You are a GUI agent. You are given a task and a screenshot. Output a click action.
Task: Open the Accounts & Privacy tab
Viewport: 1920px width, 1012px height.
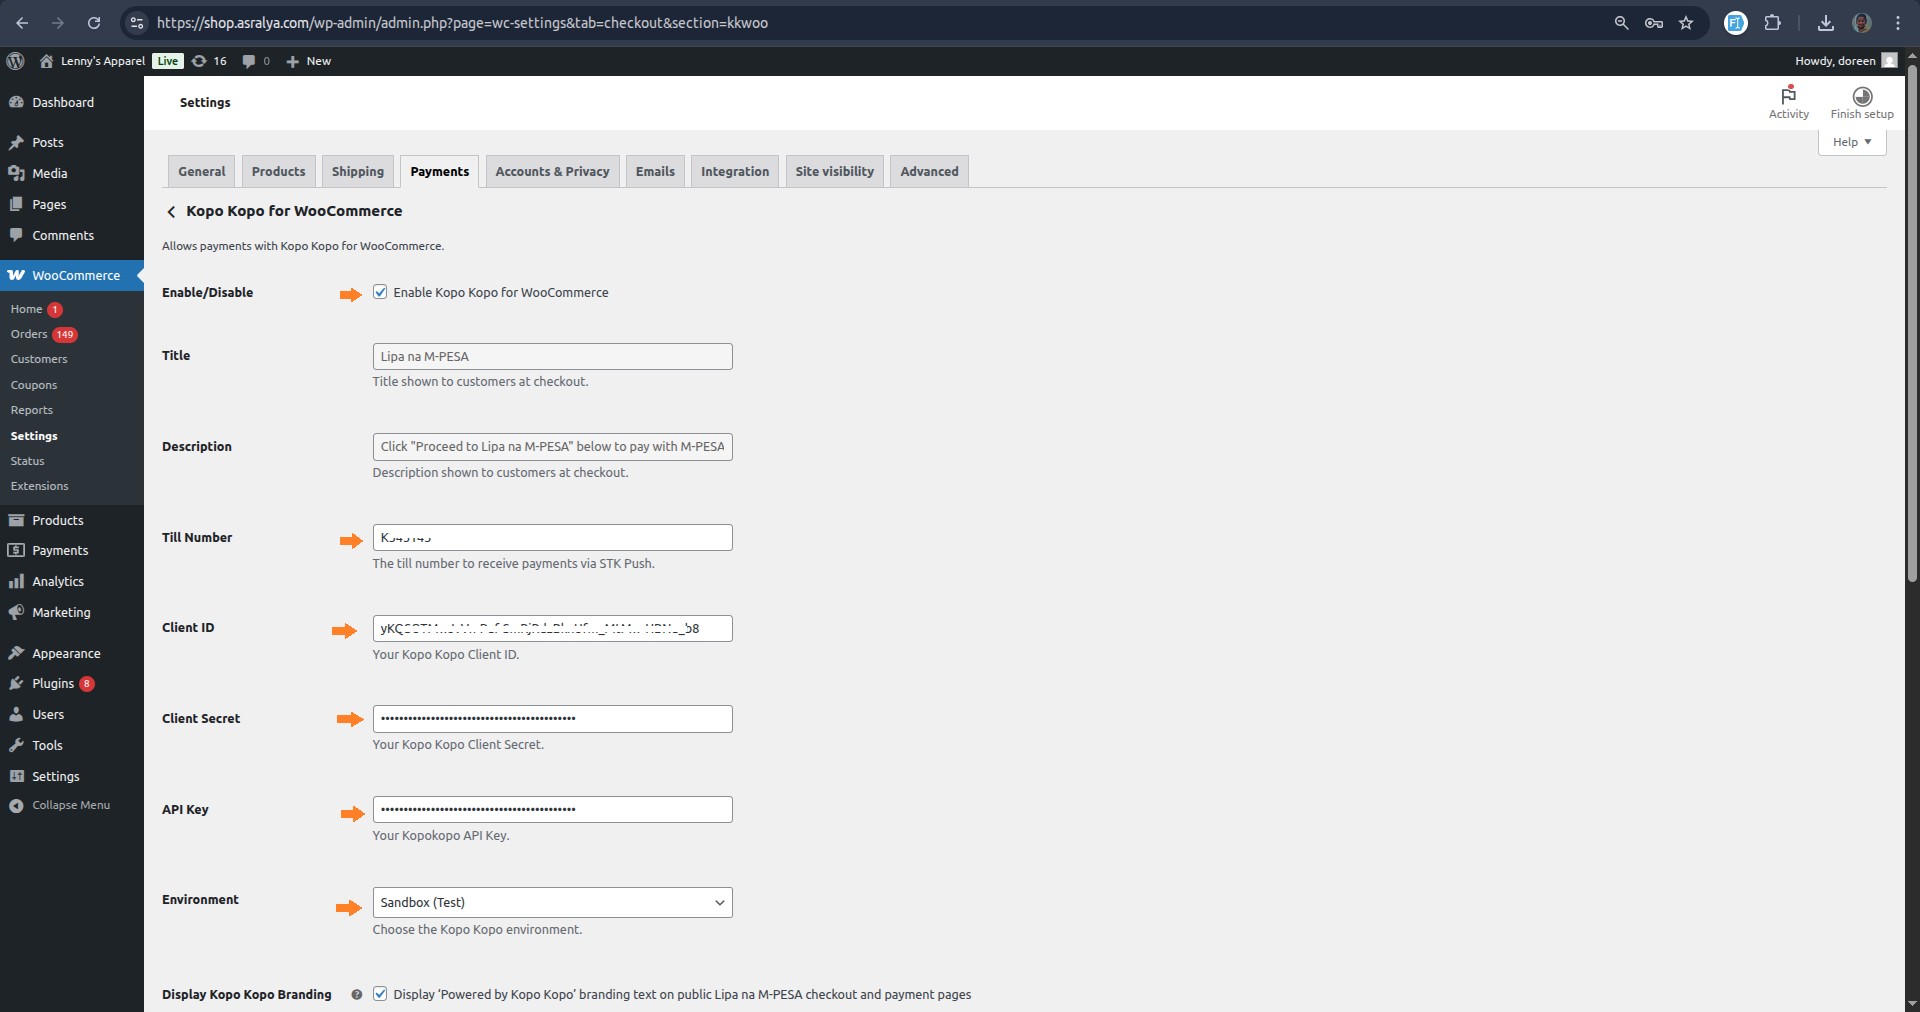[551, 171]
